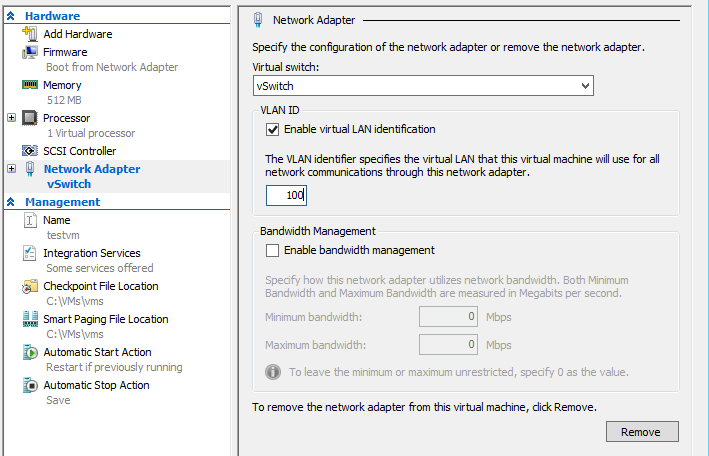709x456 pixels.
Task: Select Network Adapter in the hardware list
Action: (92, 169)
